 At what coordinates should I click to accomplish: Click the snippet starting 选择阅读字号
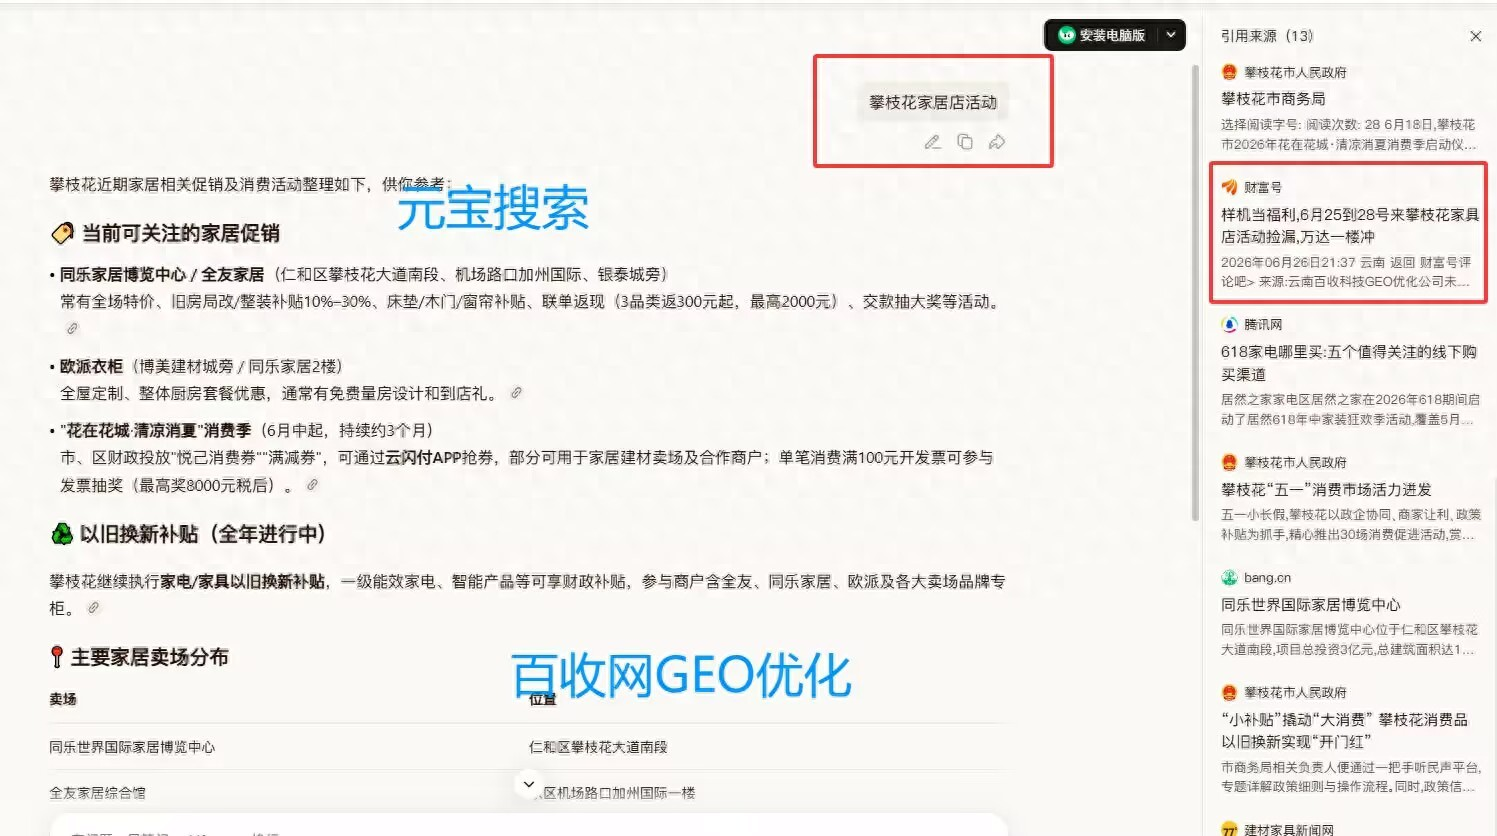click(x=1348, y=134)
